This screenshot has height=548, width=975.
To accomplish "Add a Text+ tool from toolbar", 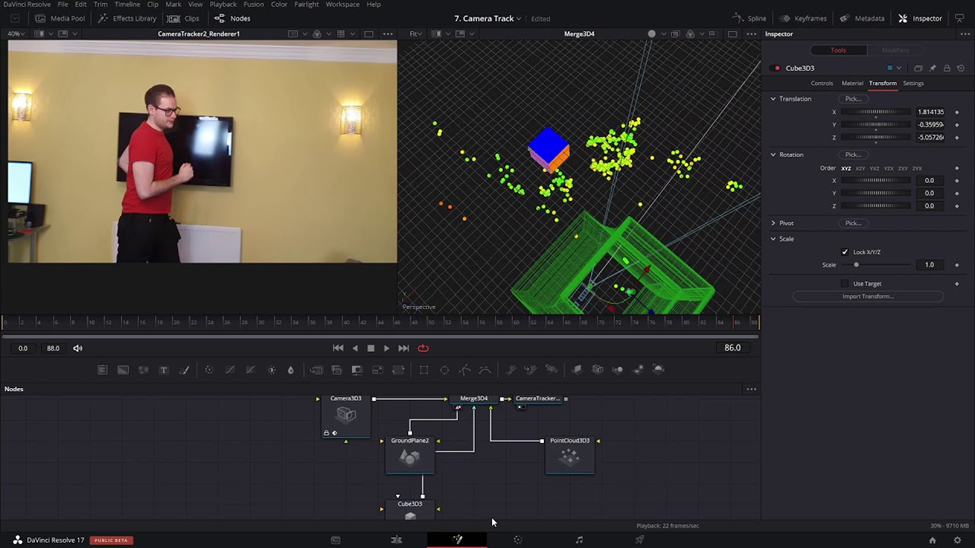I will pyautogui.click(x=164, y=370).
